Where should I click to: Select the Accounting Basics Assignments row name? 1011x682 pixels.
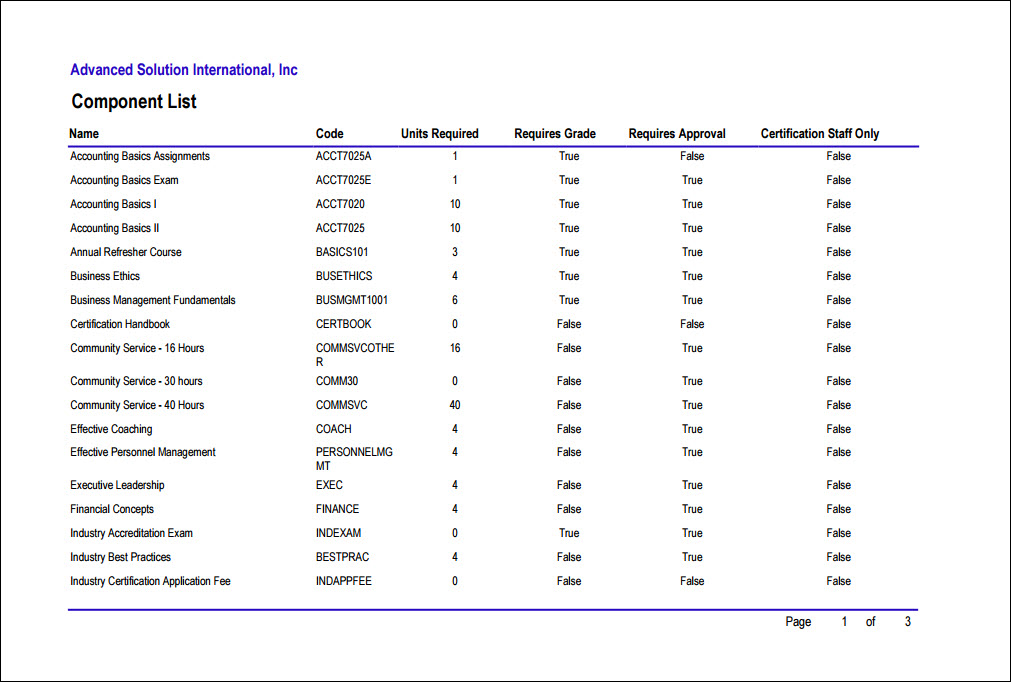tap(140, 156)
